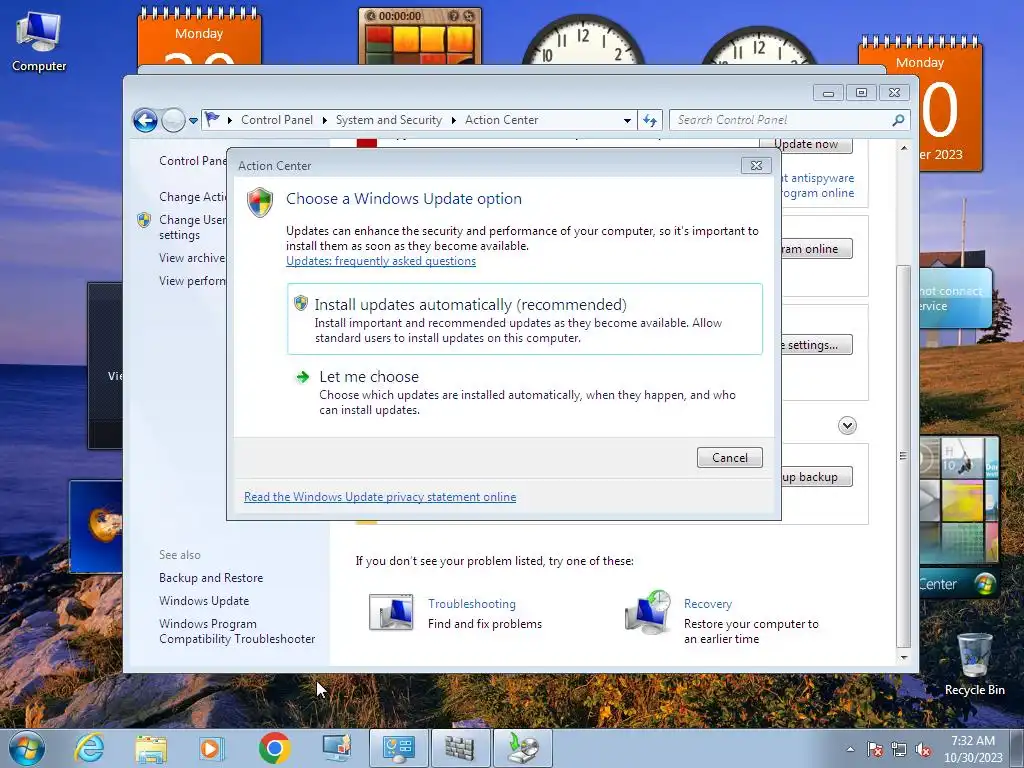This screenshot has width=1024, height=768.
Task: Click the taskbar clock showing 7:32 AM
Action: pyautogui.click(x=973, y=749)
